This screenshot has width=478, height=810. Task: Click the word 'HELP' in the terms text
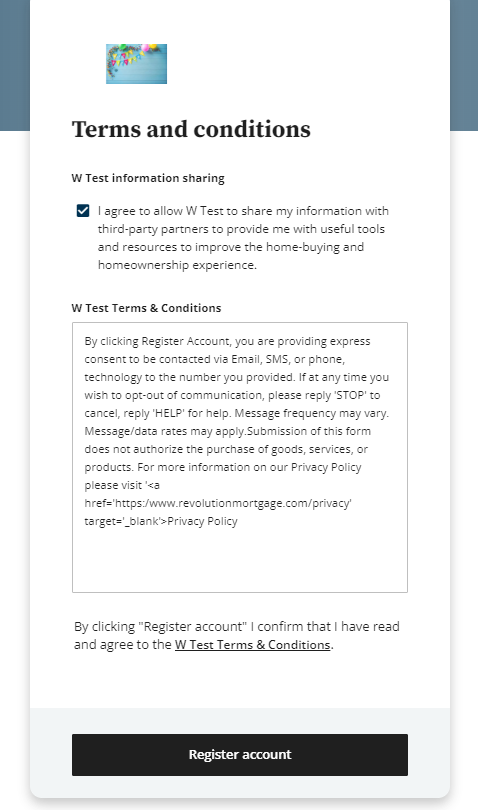168,413
